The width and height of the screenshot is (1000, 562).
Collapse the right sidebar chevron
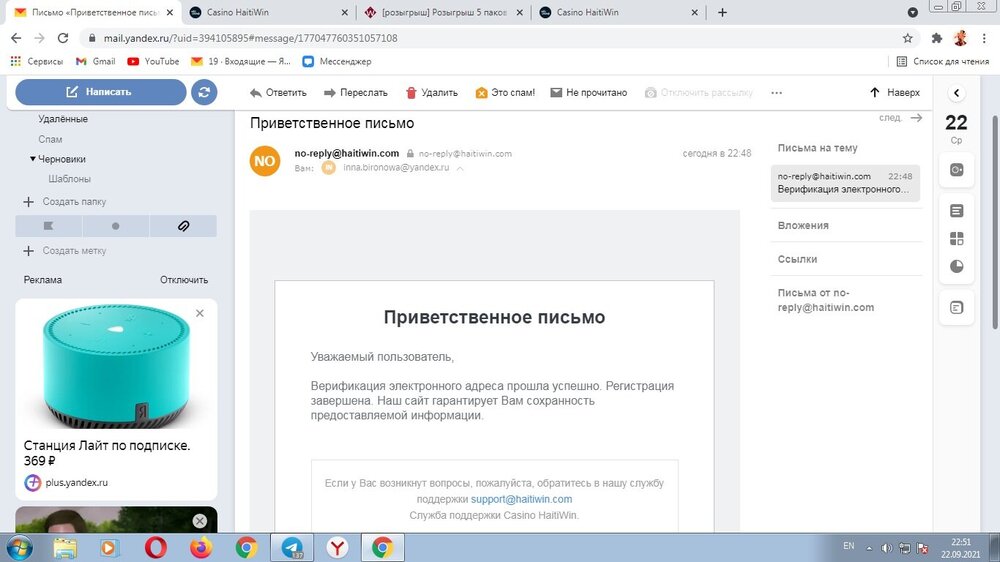point(956,93)
